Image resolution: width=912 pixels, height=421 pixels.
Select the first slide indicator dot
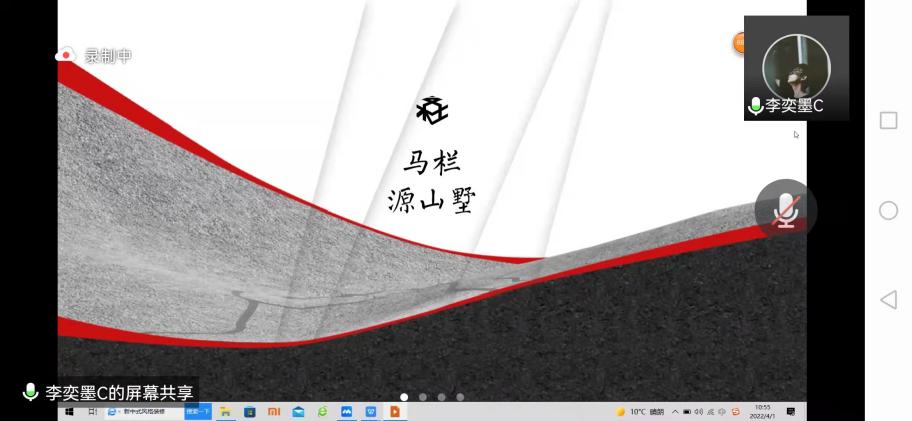click(404, 397)
